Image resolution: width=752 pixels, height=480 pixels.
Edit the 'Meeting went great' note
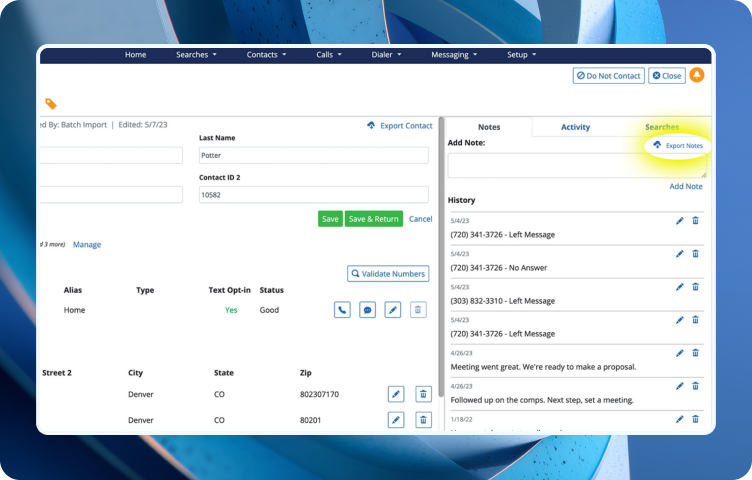coord(680,353)
